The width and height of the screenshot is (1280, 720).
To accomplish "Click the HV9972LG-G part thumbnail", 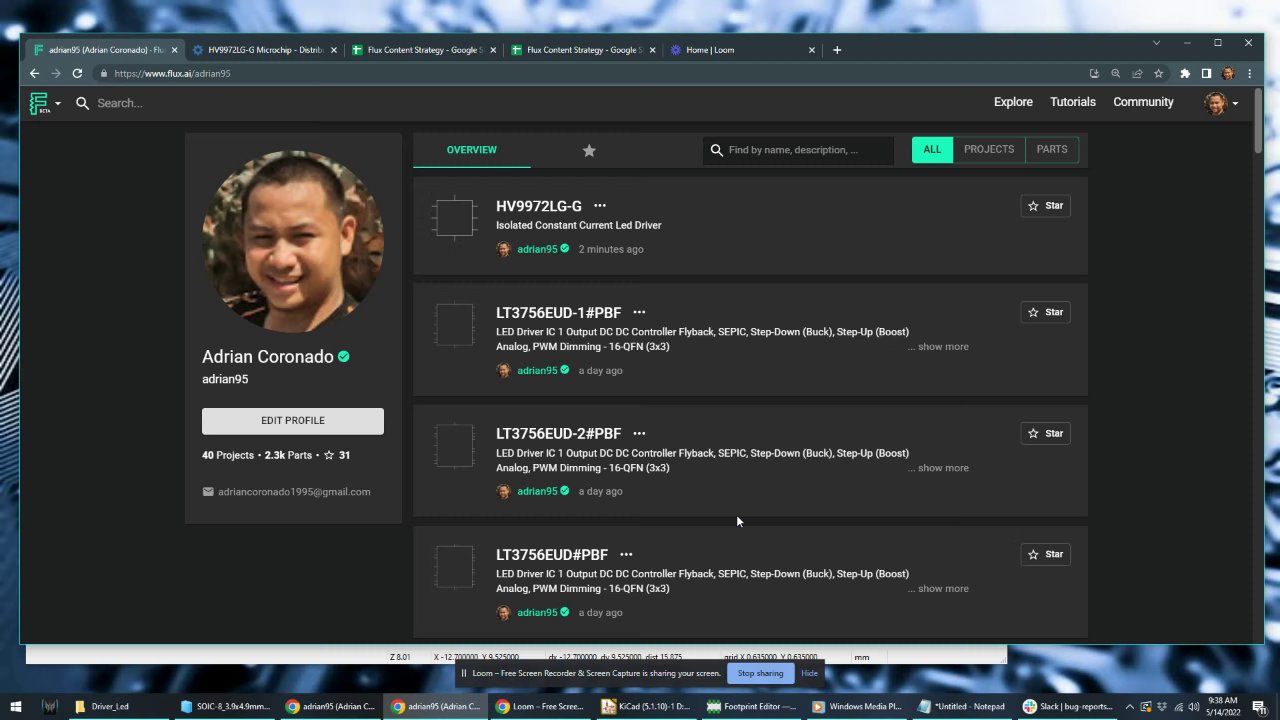I will [x=454, y=218].
